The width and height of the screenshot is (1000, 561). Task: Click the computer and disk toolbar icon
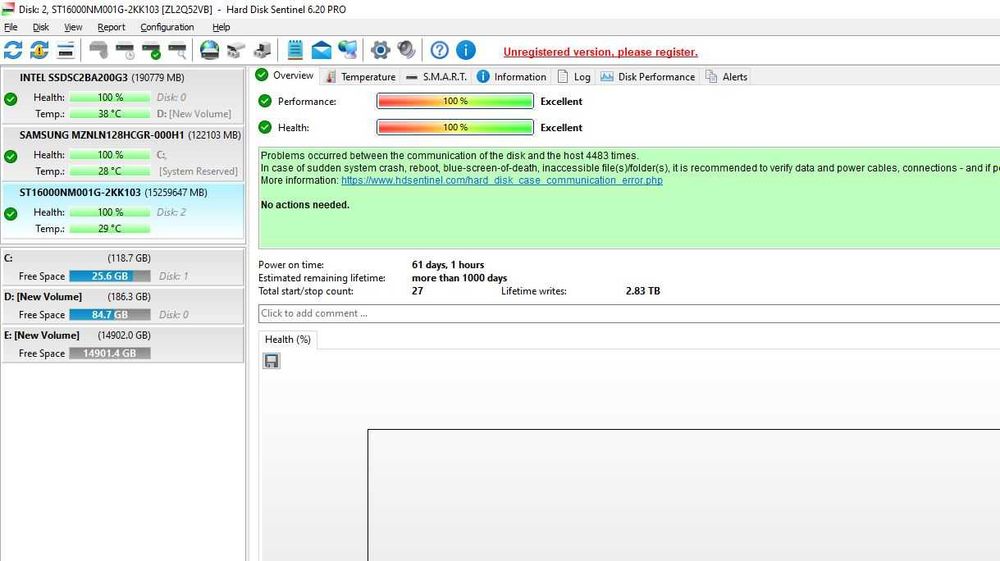click(262, 50)
